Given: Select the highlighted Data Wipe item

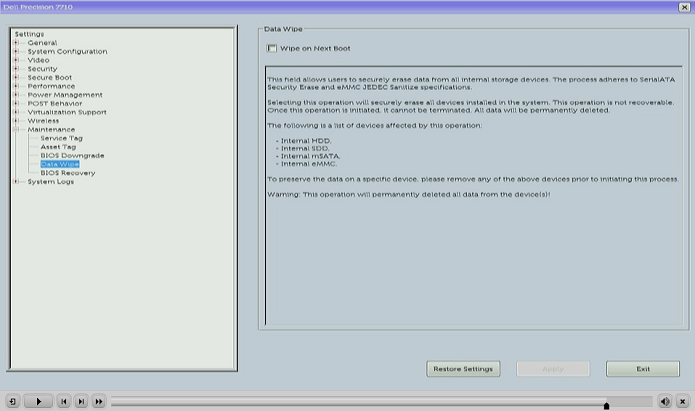Looking at the screenshot, I should [60, 164].
